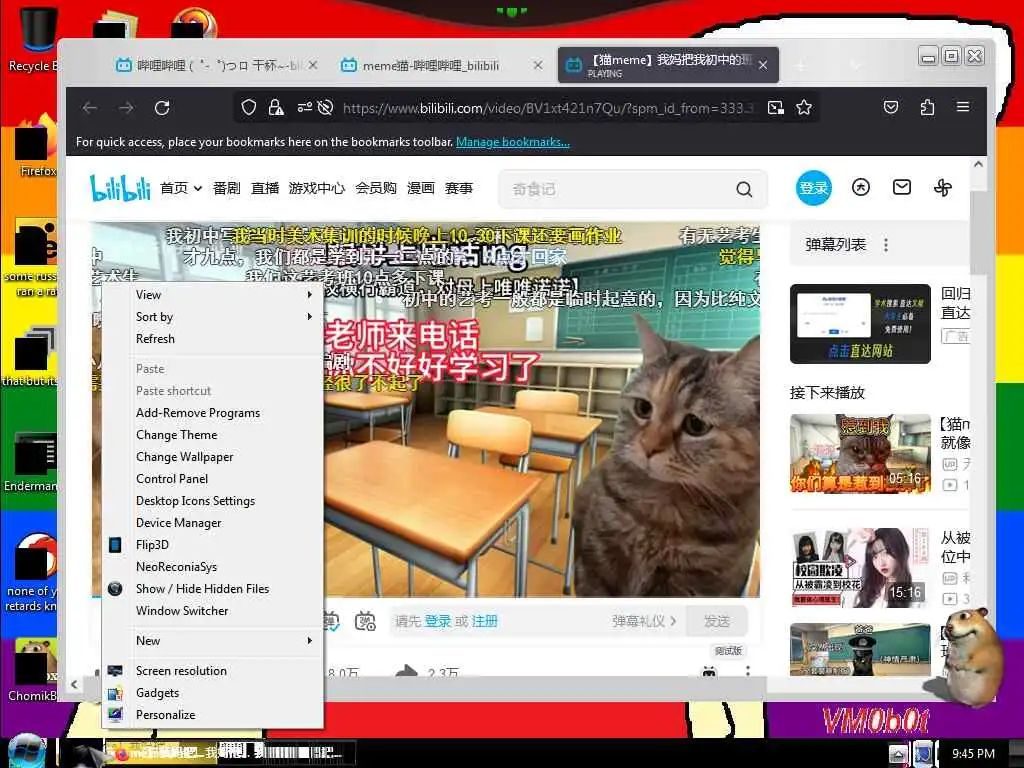The width and height of the screenshot is (1024, 768).
Task: Open Save to Pocket icon
Action: (x=891, y=107)
